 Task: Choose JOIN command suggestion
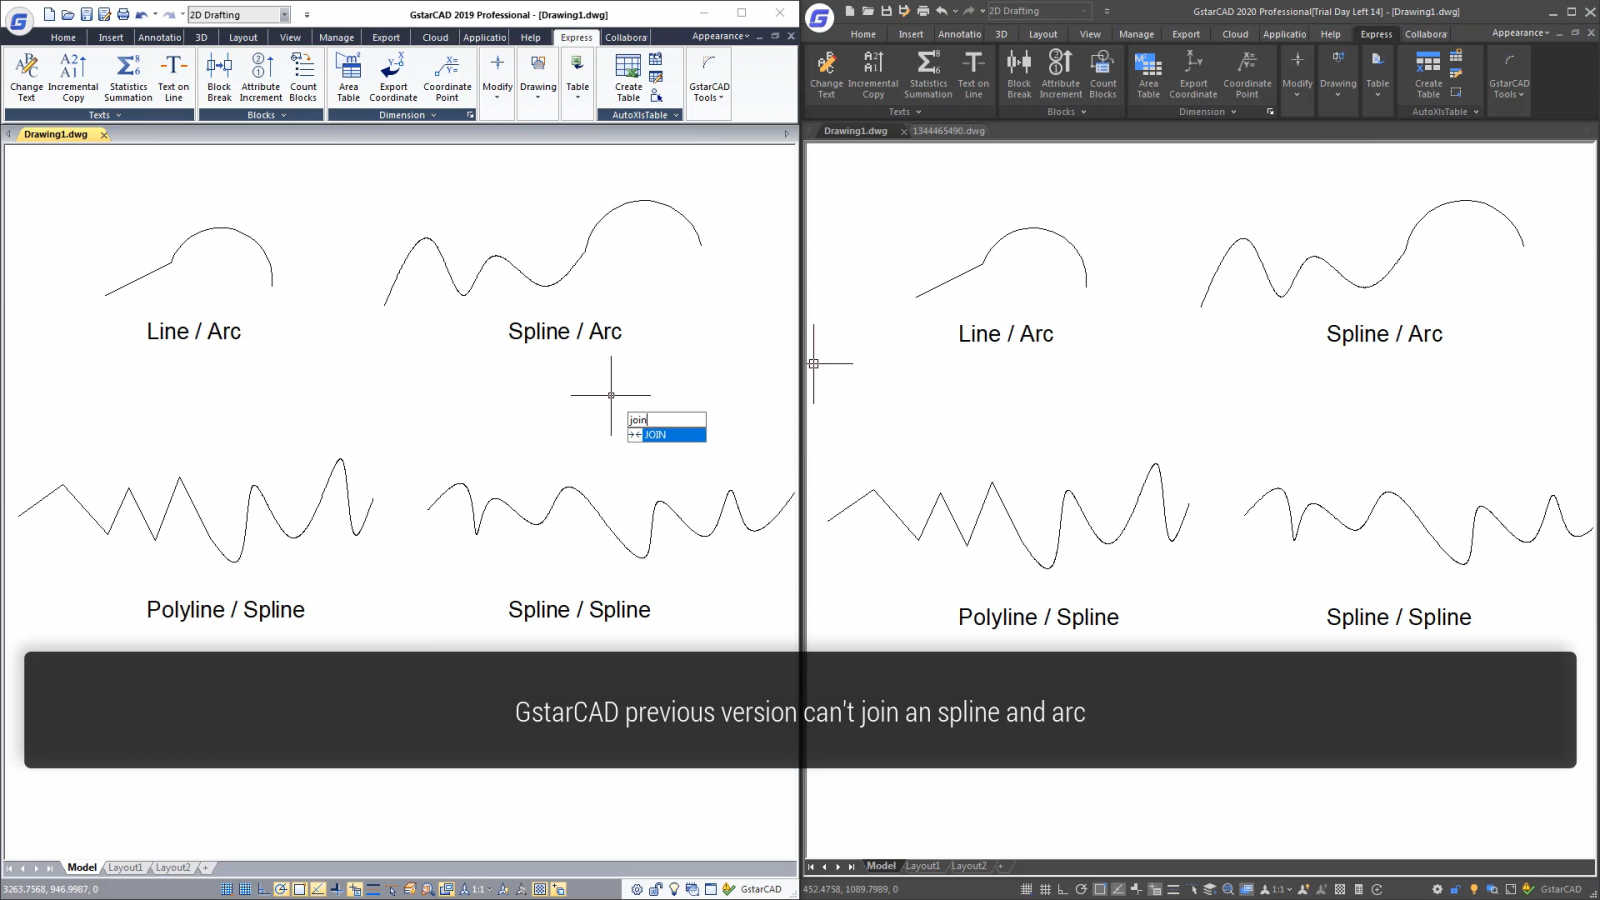667,435
